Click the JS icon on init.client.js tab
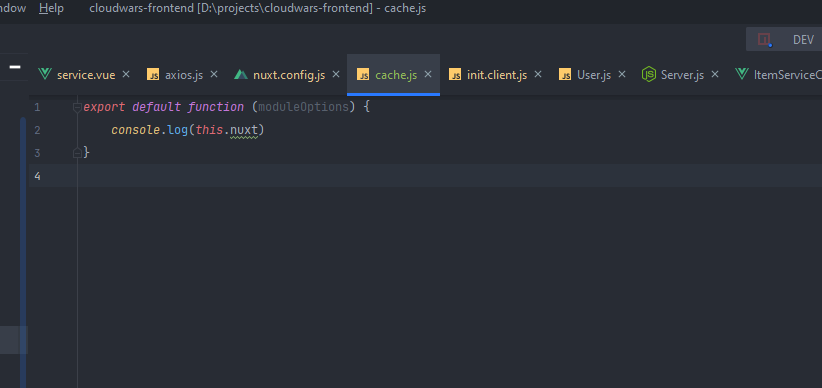The height and width of the screenshot is (388, 822). [455, 74]
